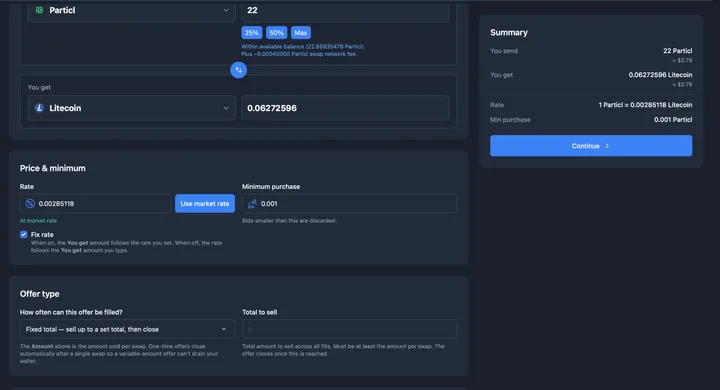The image size is (720, 390).
Task: Click the Fix rate label text
Action: 42,234
